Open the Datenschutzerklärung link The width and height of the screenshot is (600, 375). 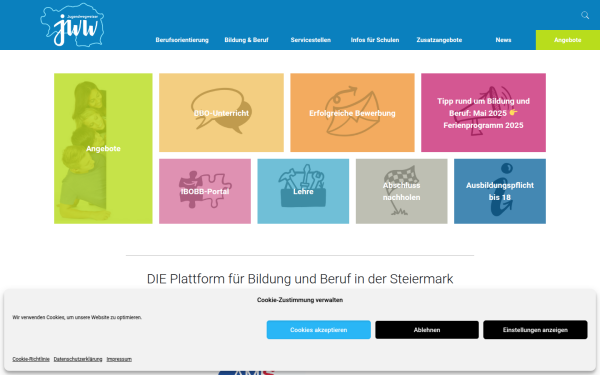[x=78, y=359]
